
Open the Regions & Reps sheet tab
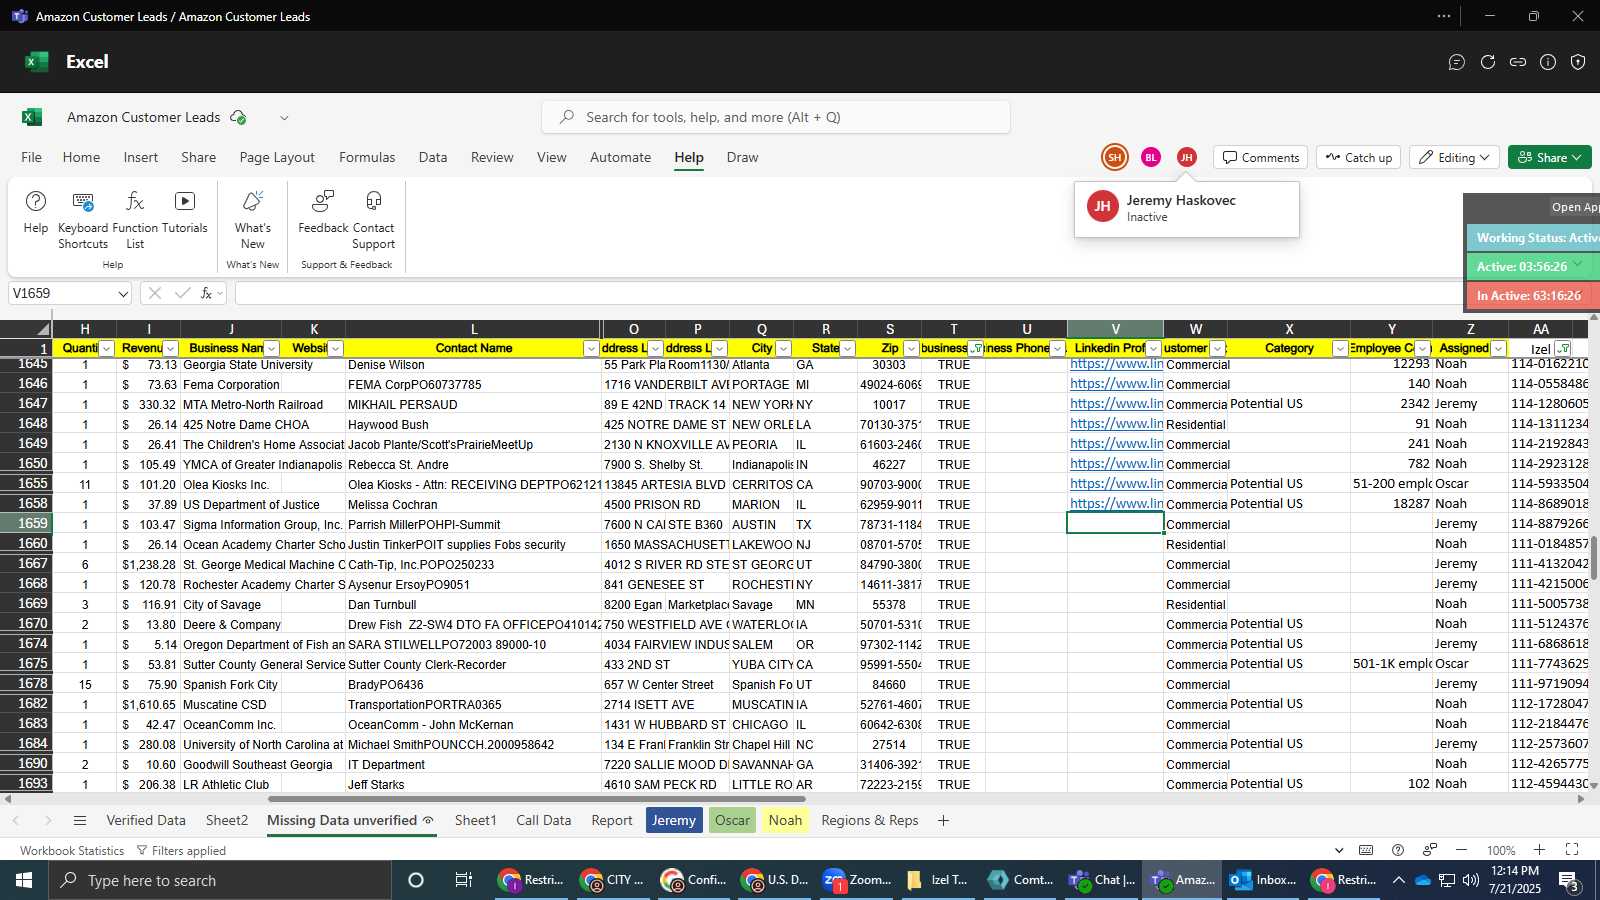coord(870,820)
